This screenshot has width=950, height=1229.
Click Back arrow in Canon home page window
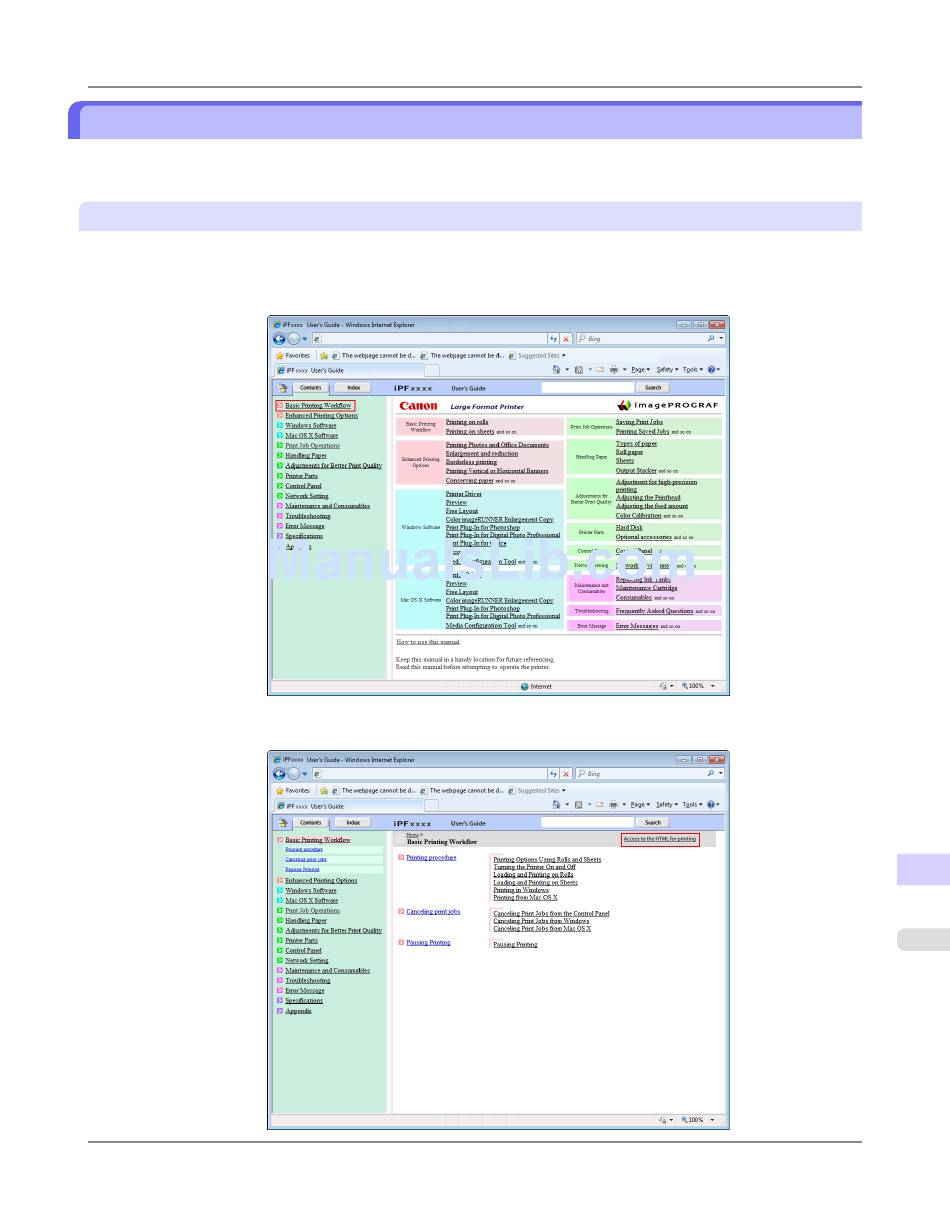[280, 339]
